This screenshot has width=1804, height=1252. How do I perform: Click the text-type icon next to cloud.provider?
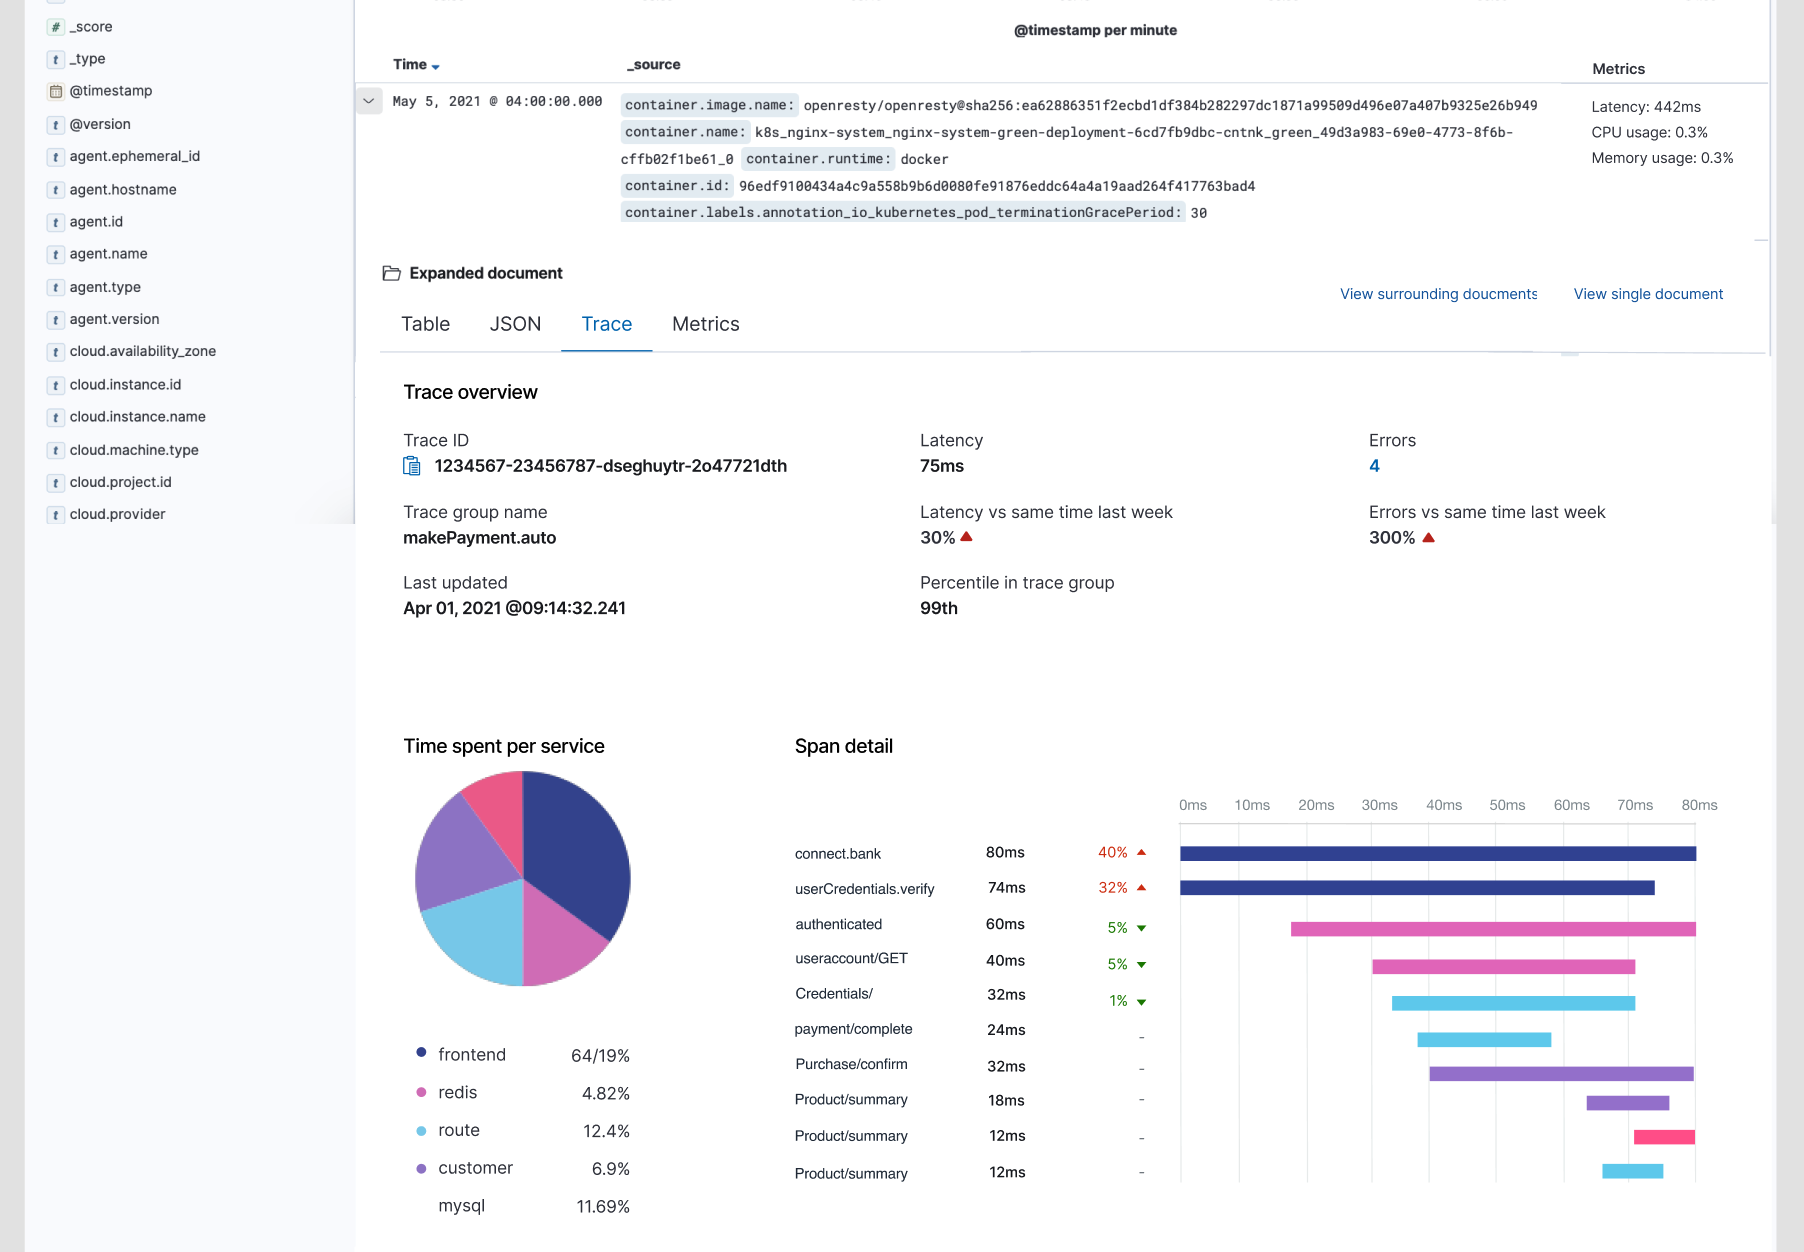pyautogui.click(x=56, y=514)
